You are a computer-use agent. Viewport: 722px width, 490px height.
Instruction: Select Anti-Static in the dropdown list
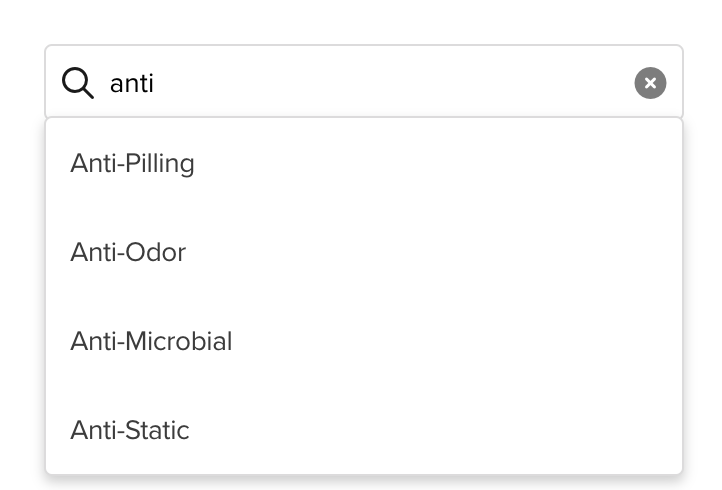pyautogui.click(x=364, y=430)
